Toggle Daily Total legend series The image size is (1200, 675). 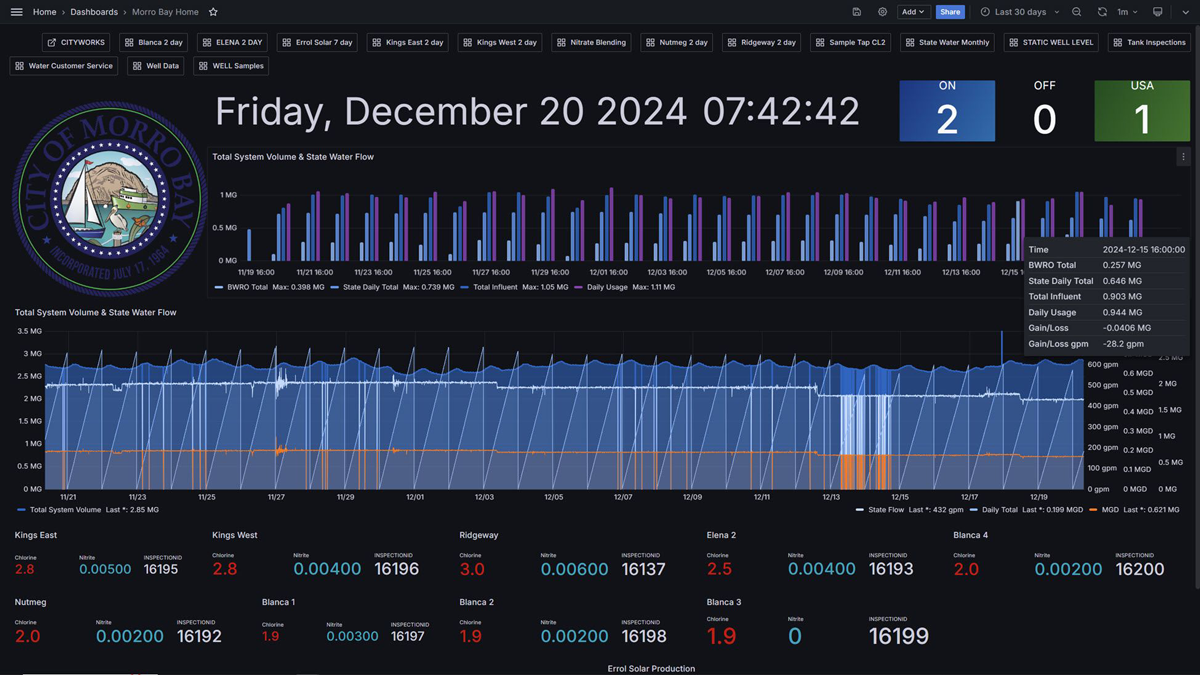coord(1000,510)
